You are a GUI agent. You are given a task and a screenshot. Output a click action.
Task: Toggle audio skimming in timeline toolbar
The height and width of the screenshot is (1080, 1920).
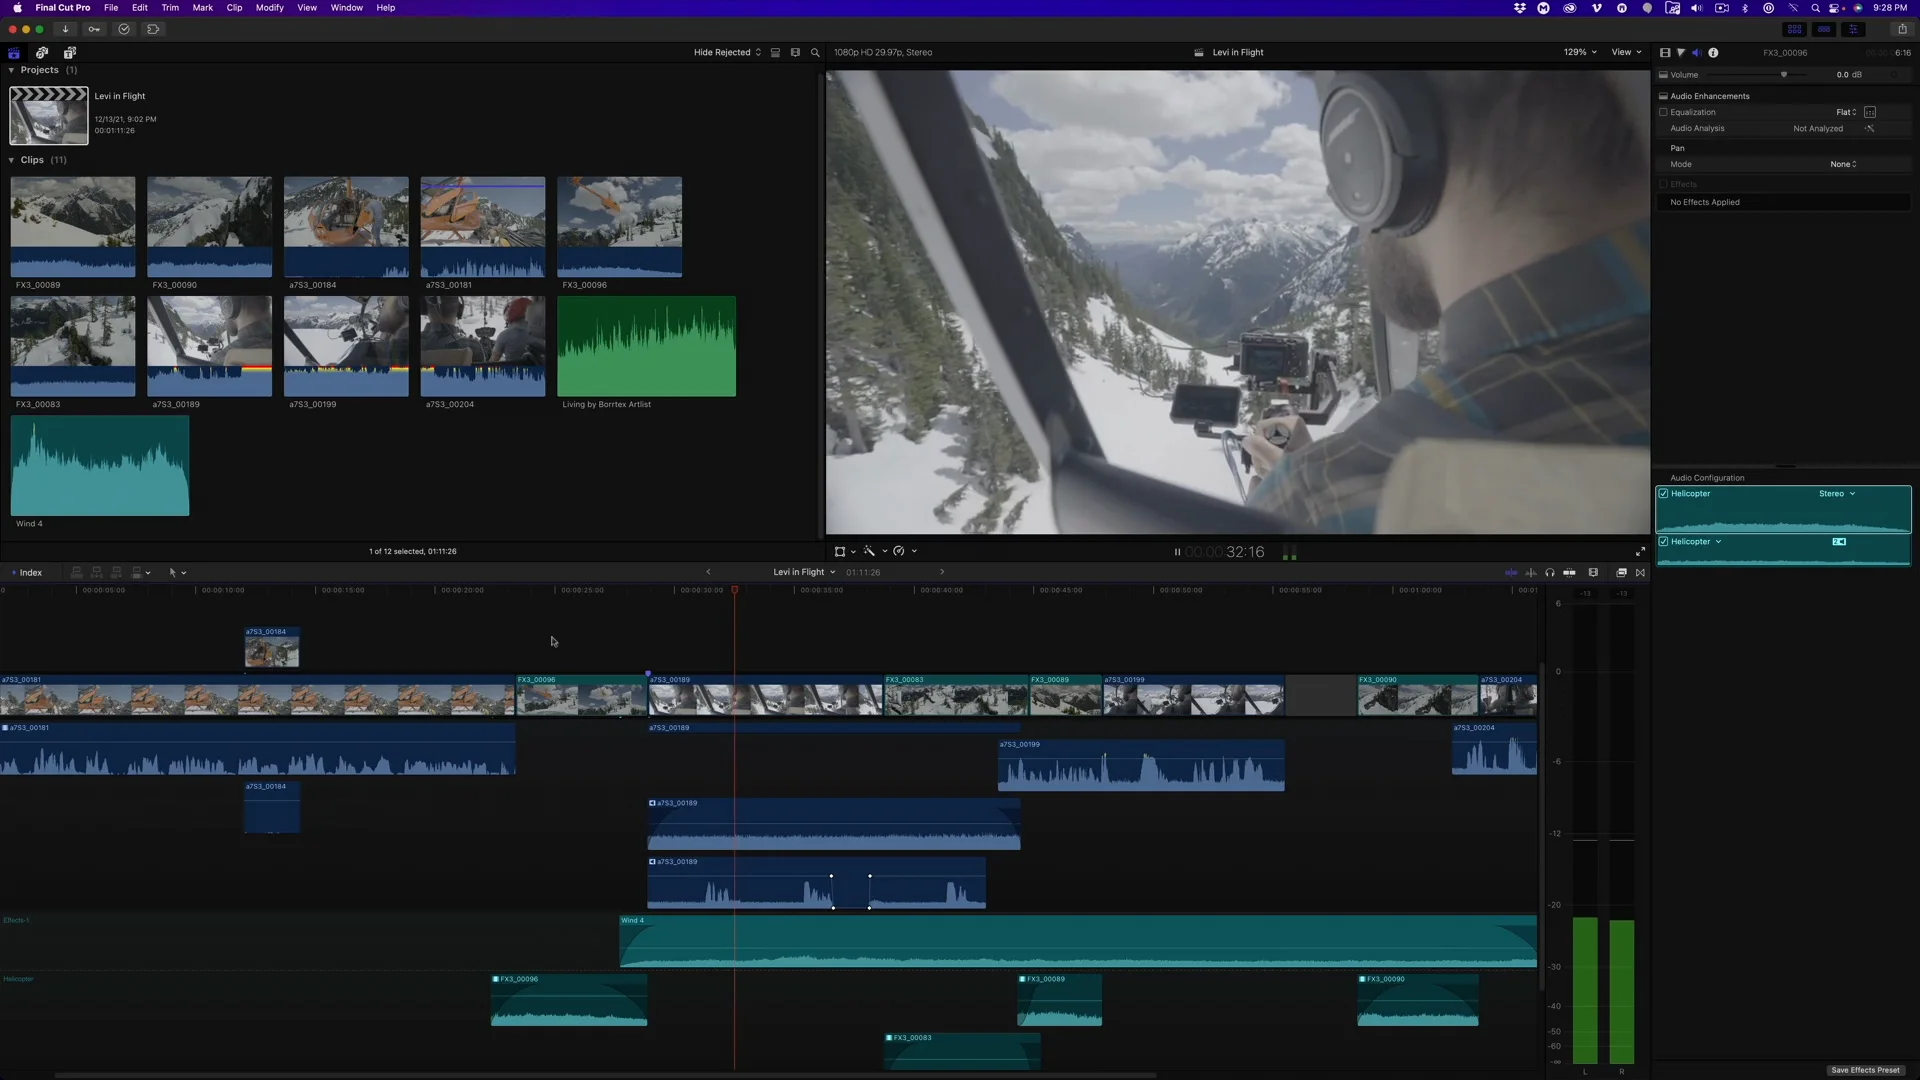click(x=1531, y=573)
